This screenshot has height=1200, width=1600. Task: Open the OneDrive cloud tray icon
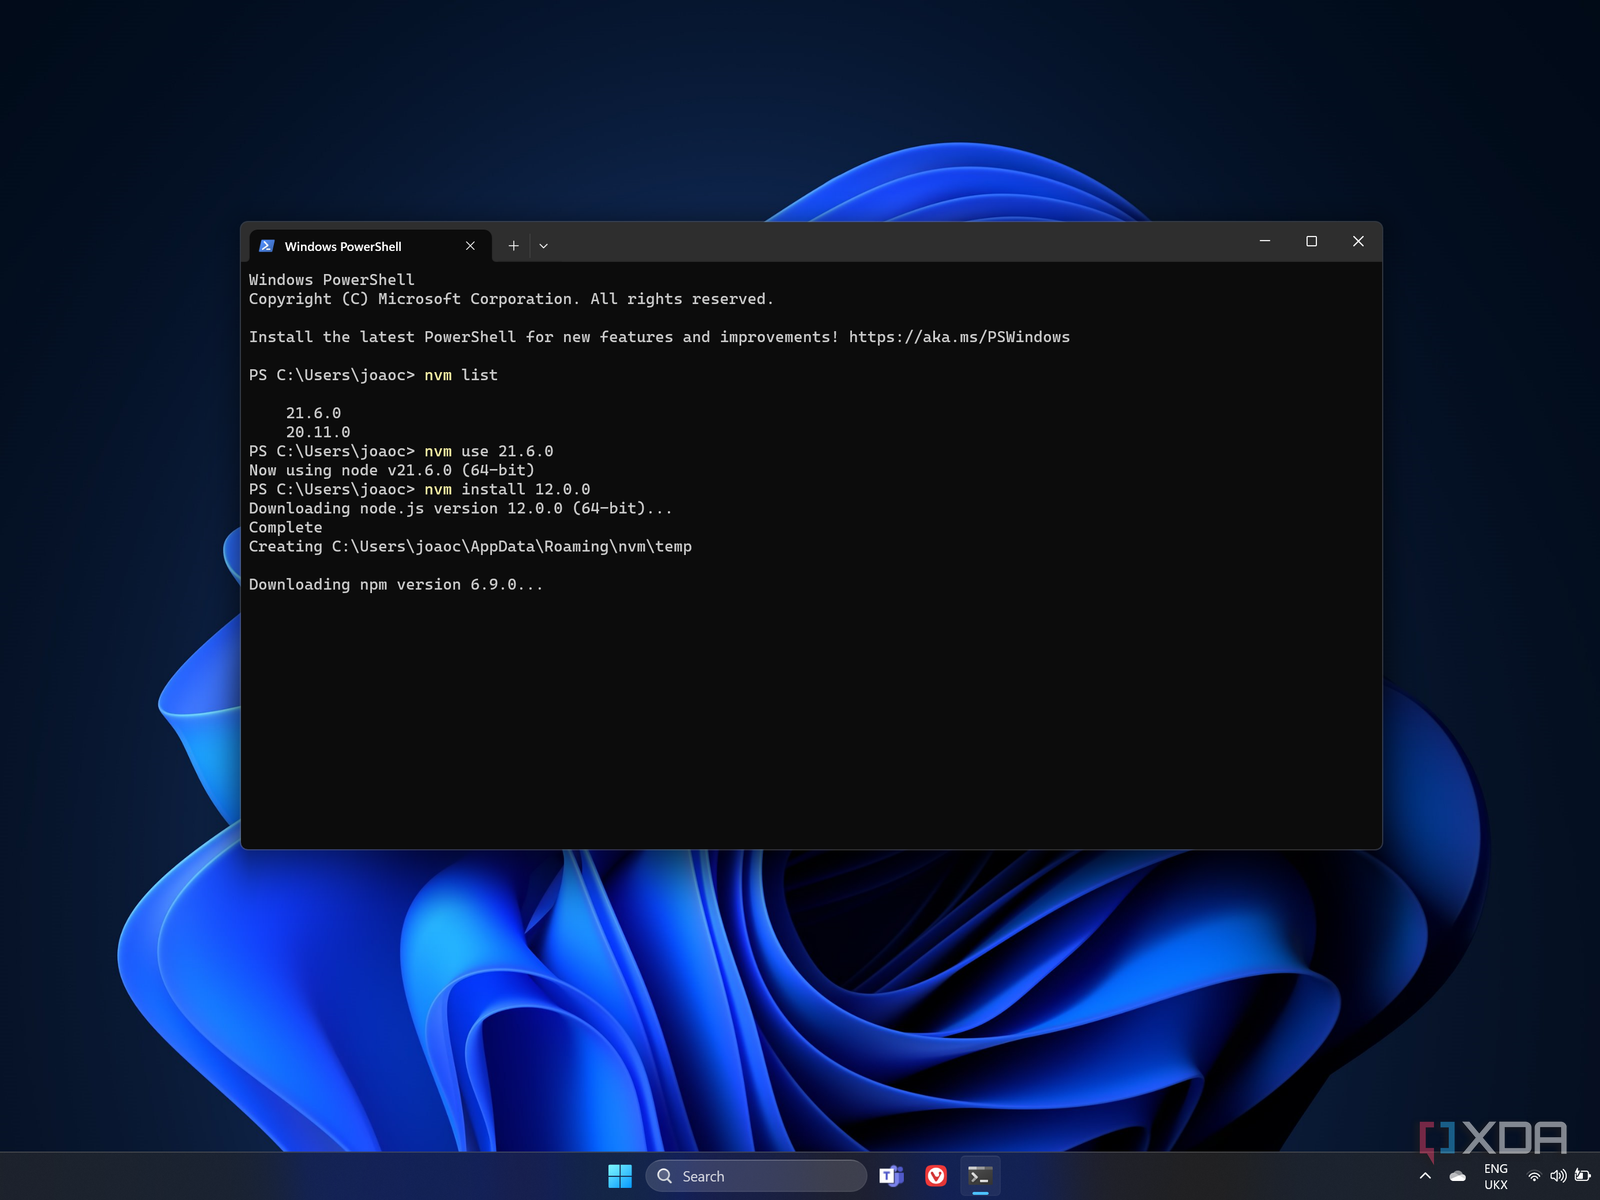click(x=1458, y=1176)
